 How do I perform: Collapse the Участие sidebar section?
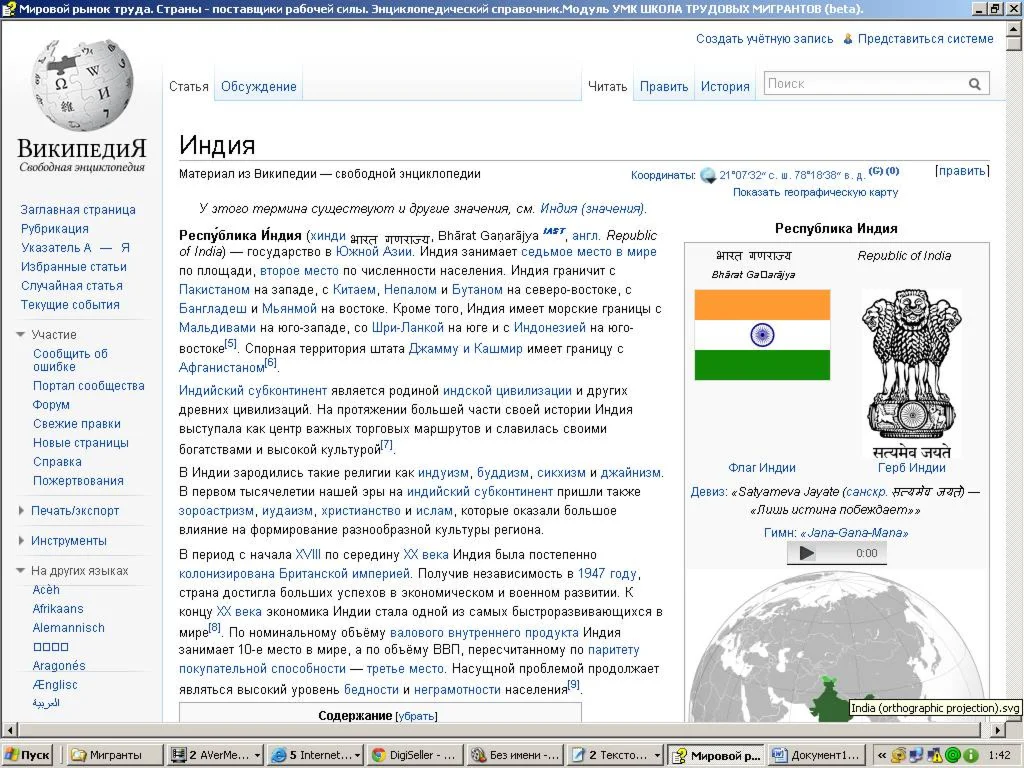click(20, 334)
